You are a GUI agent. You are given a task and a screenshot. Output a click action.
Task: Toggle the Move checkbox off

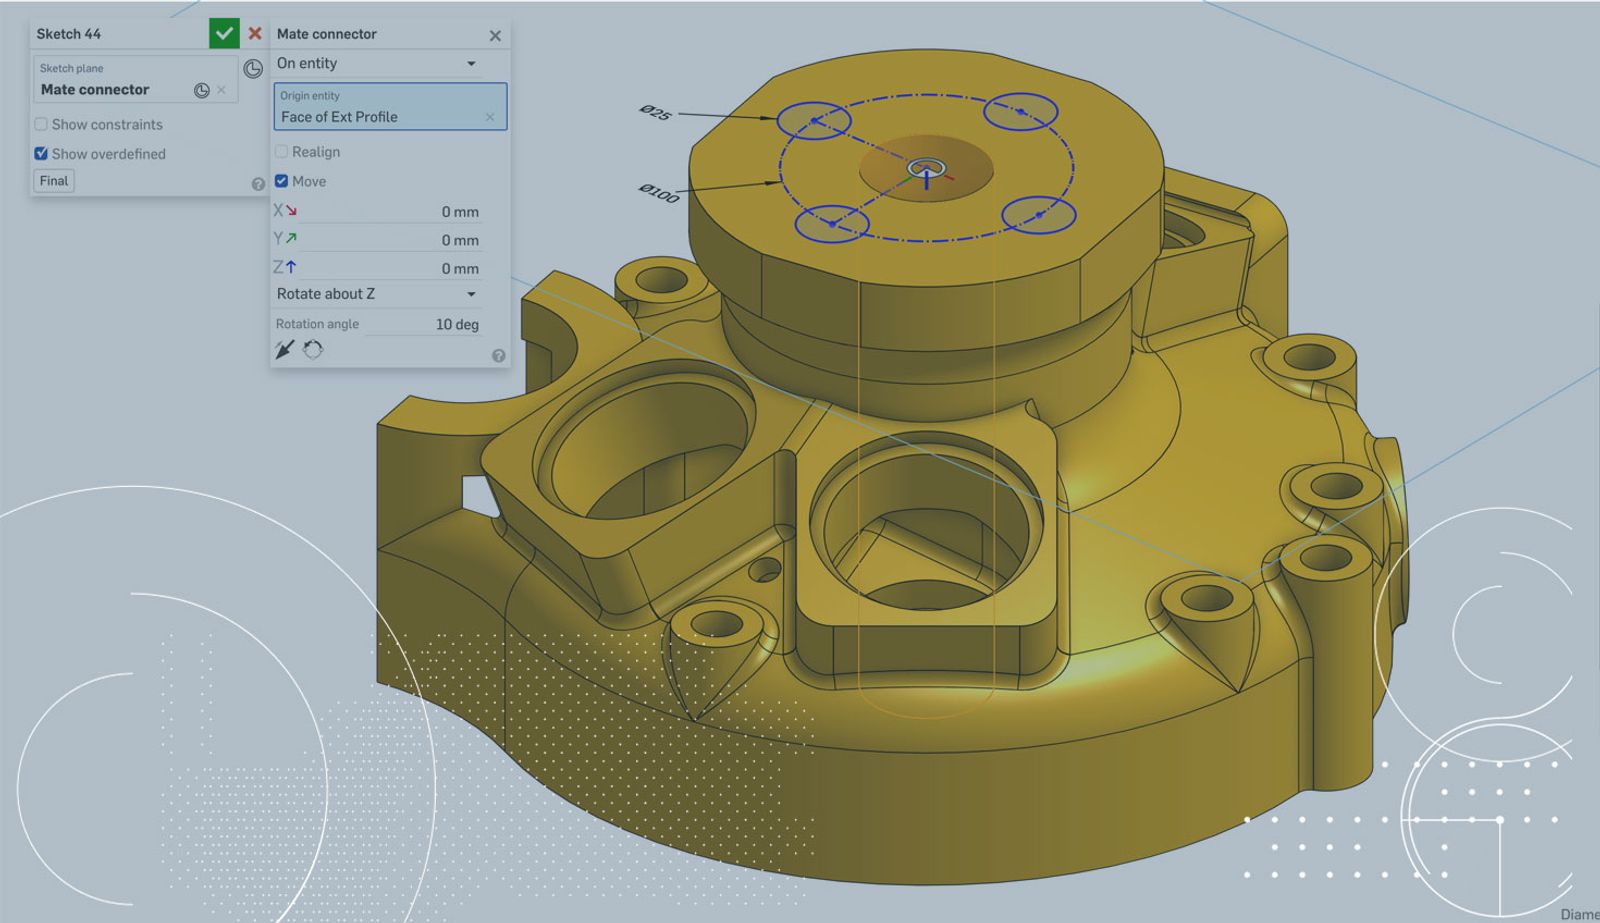(x=281, y=181)
